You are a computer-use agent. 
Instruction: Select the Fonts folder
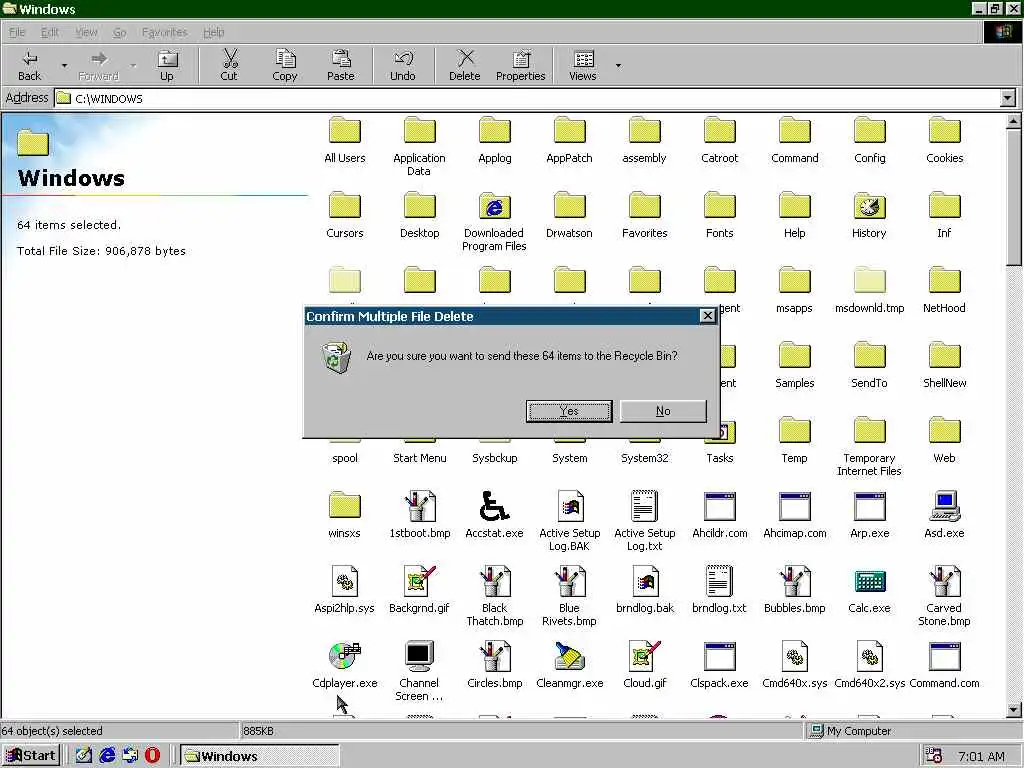pyautogui.click(x=720, y=216)
